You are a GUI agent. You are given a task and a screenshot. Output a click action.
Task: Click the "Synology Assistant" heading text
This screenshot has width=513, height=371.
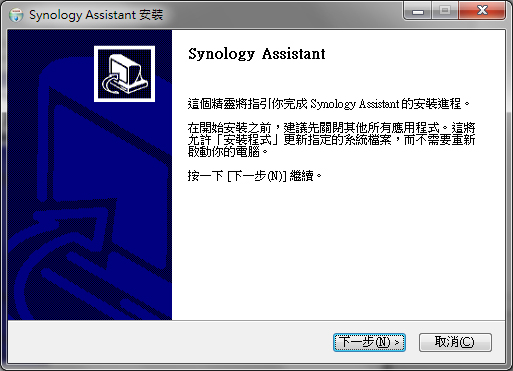click(x=257, y=54)
